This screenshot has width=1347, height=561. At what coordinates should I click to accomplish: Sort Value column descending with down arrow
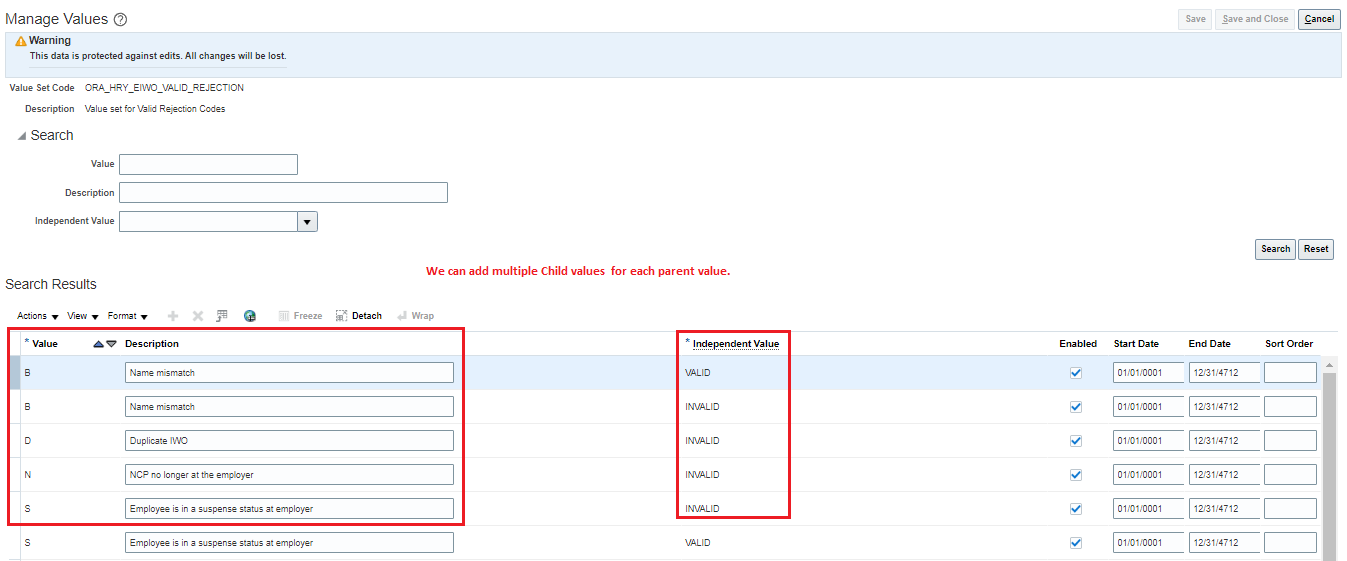(111, 344)
